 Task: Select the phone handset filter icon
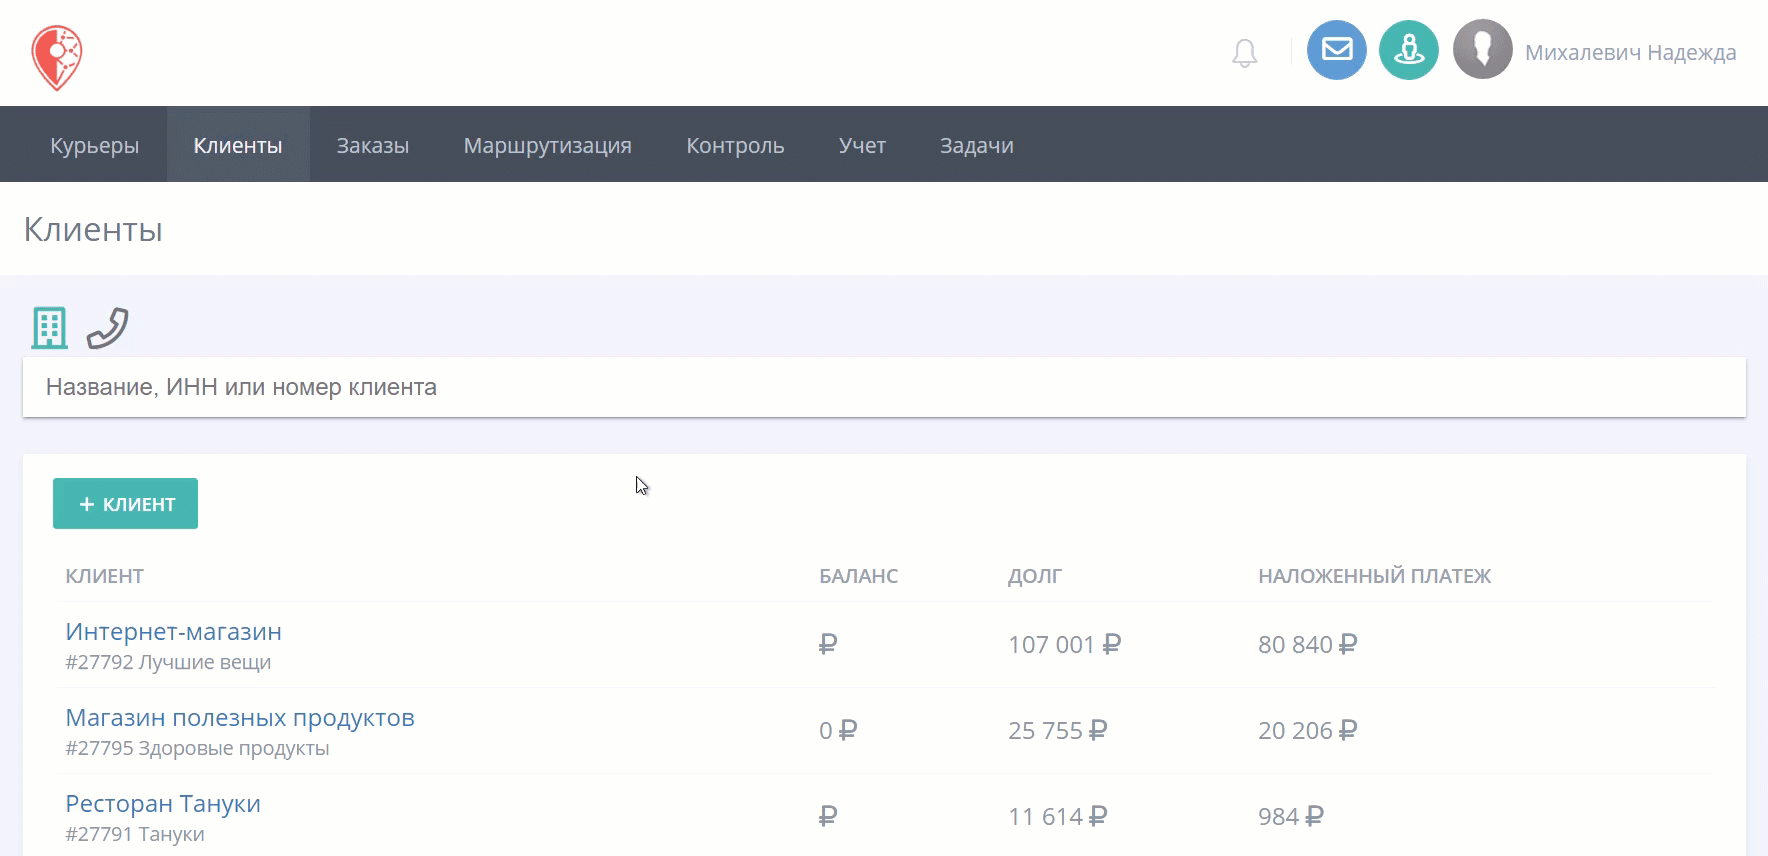[x=108, y=328]
